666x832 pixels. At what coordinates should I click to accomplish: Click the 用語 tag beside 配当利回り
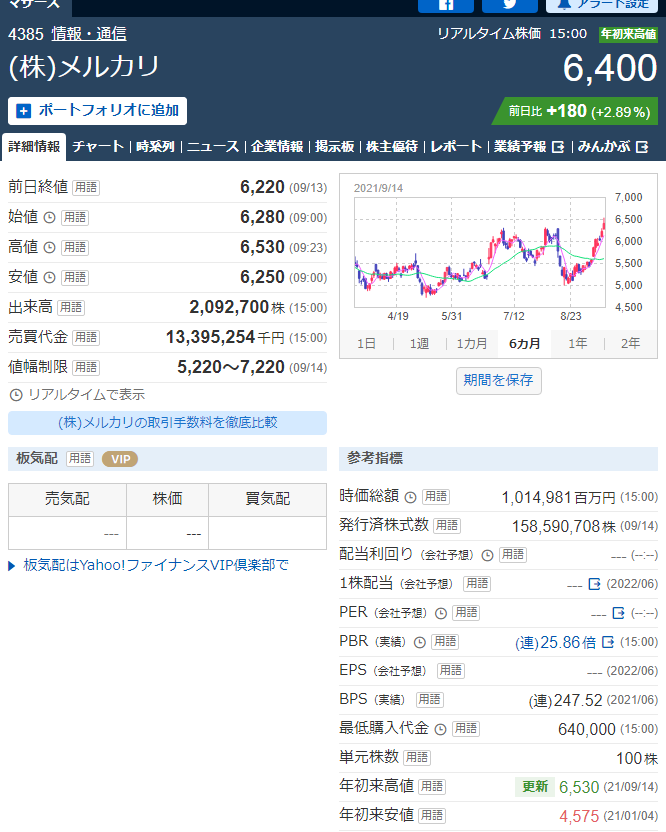[x=513, y=555]
